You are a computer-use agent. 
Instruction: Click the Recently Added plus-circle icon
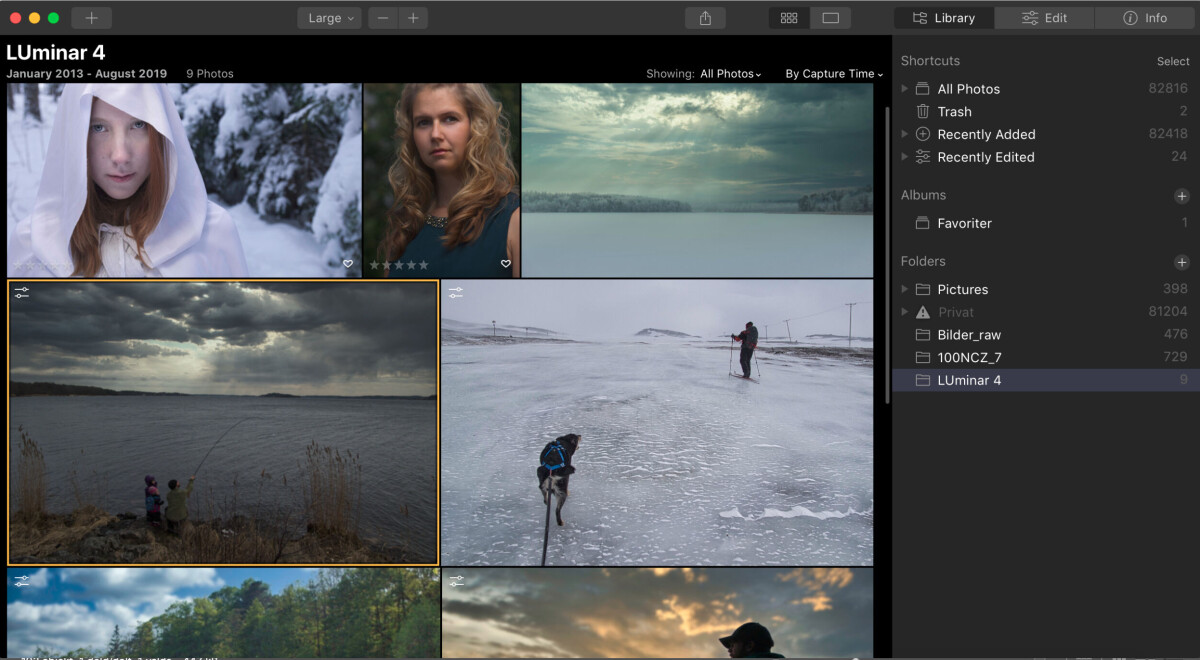[923, 134]
